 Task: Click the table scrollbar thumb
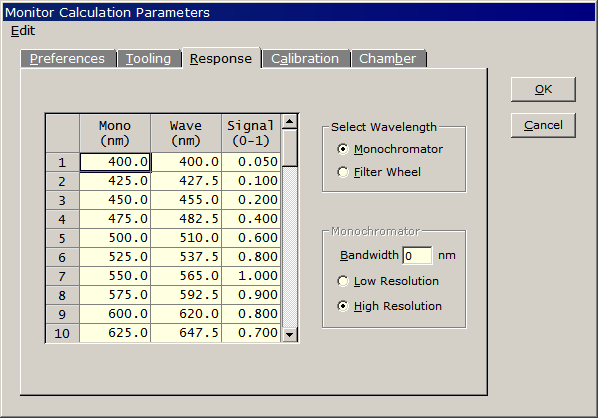tap(290, 148)
